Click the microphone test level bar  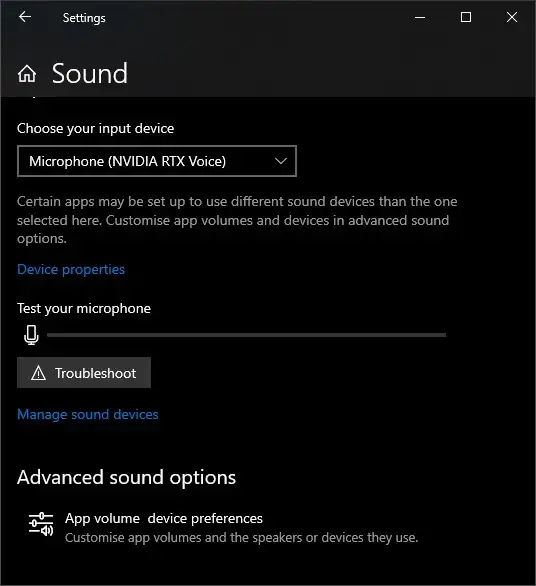click(247, 335)
